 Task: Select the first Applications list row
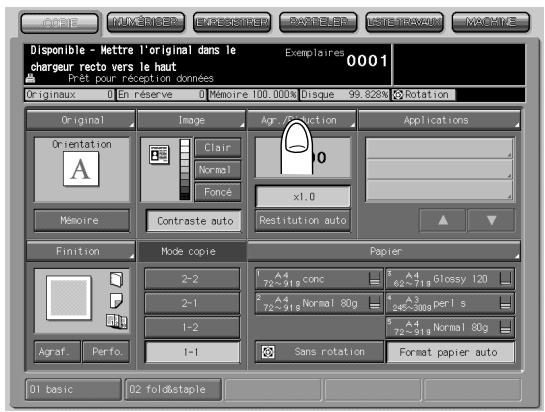tap(439, 149)
